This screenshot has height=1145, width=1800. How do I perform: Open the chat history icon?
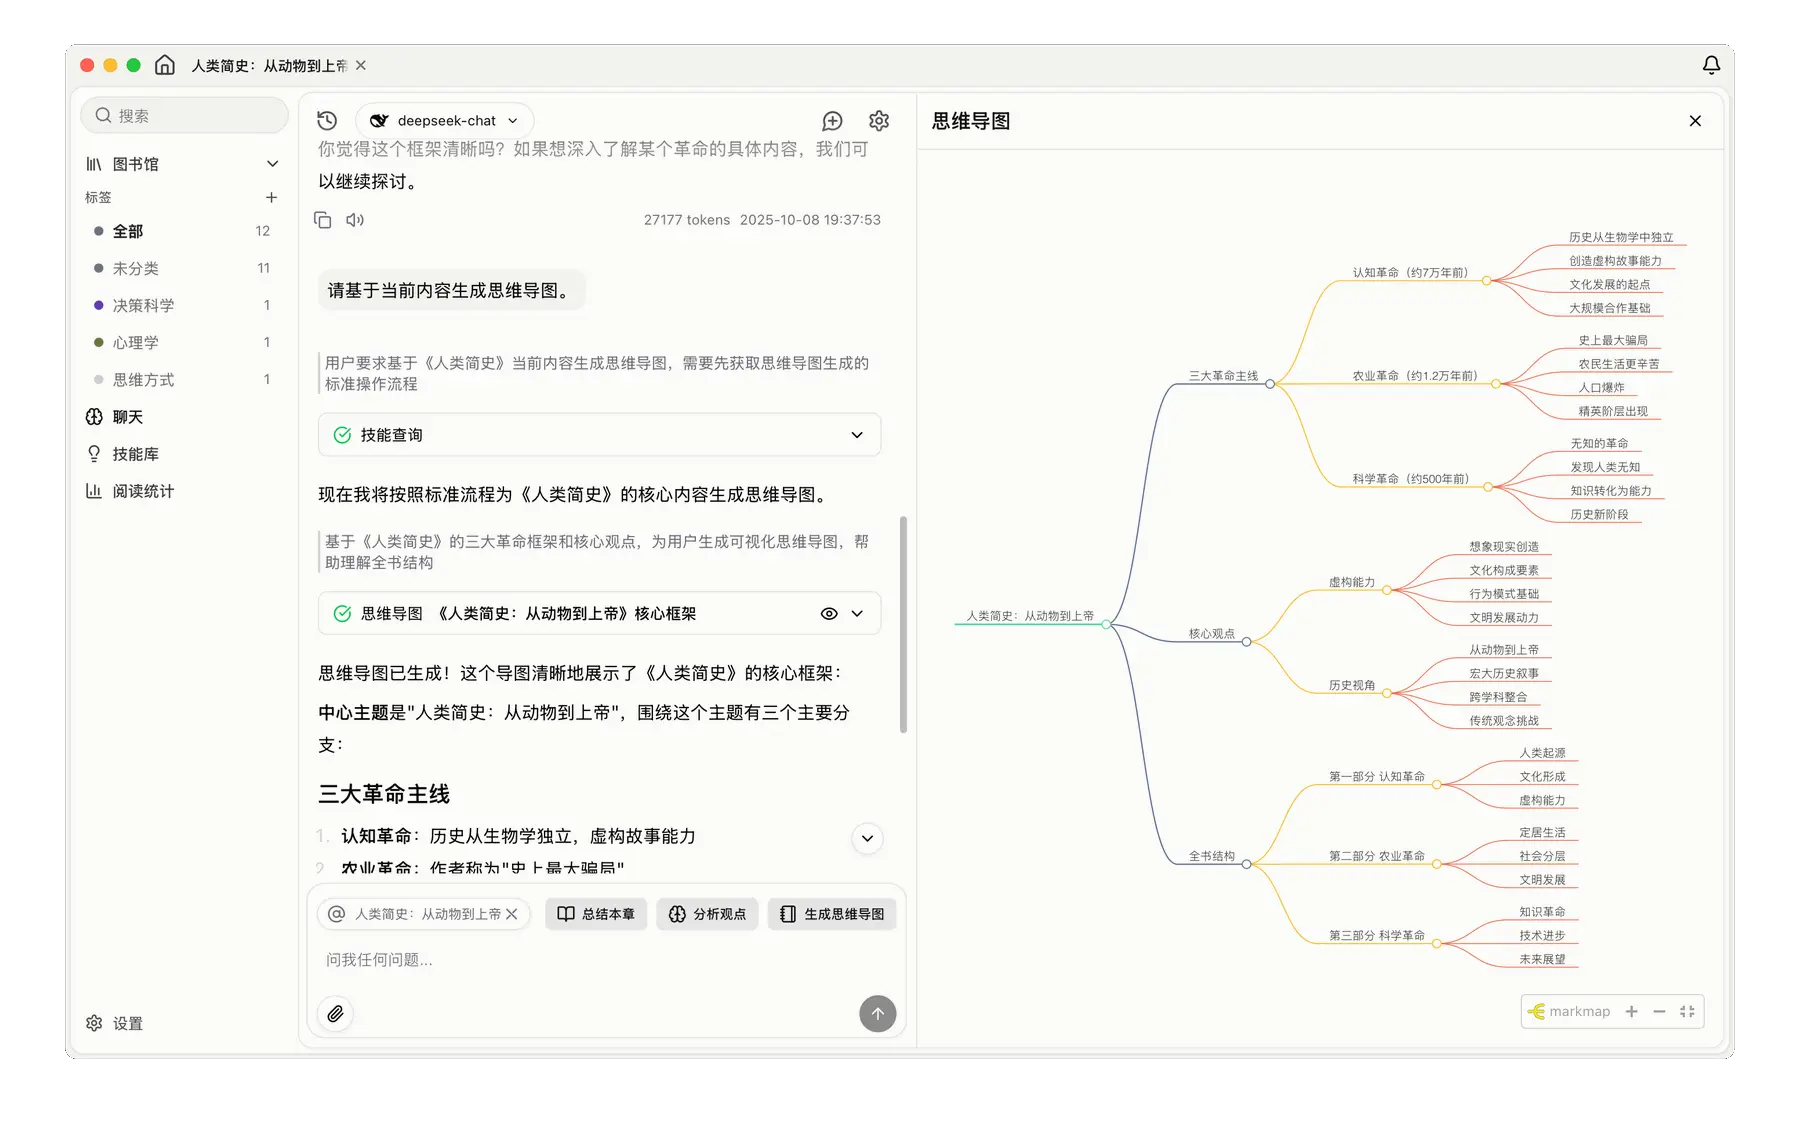327,121
